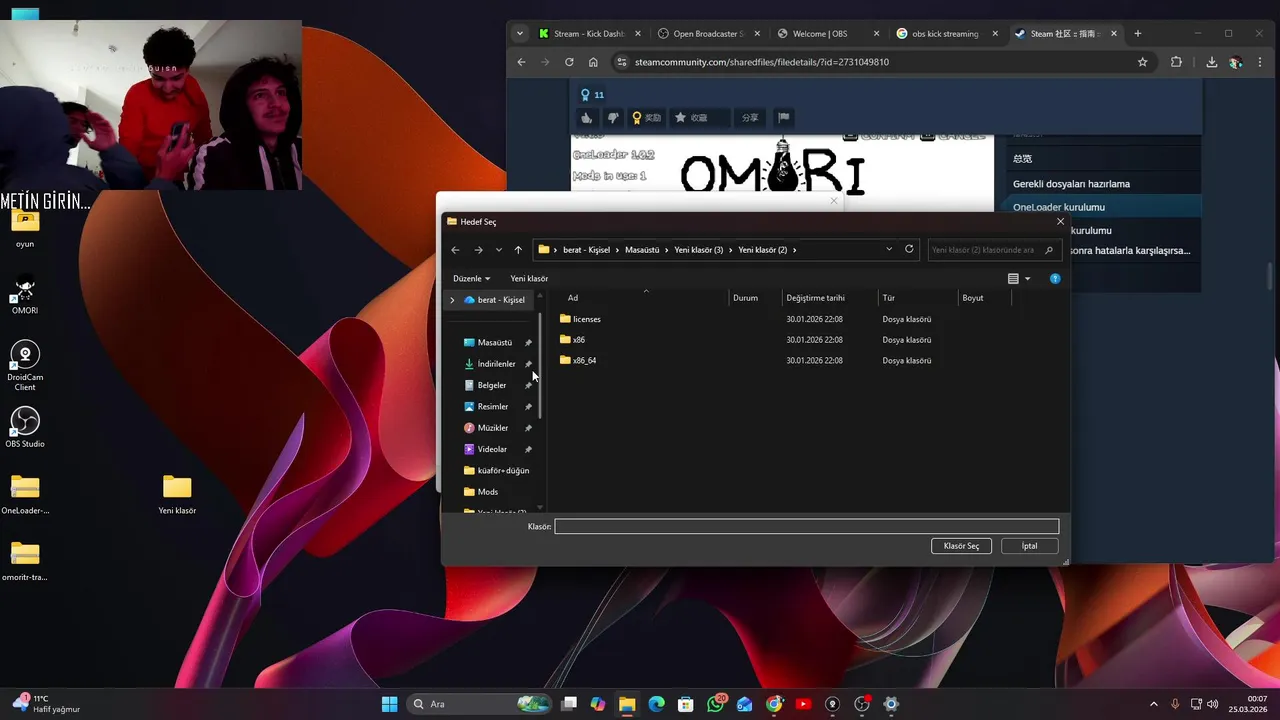Image resolution: width=1280 pixels, height=720 pixels.
Task: Open Mods folder in sidebar
Action: [487, 492]
